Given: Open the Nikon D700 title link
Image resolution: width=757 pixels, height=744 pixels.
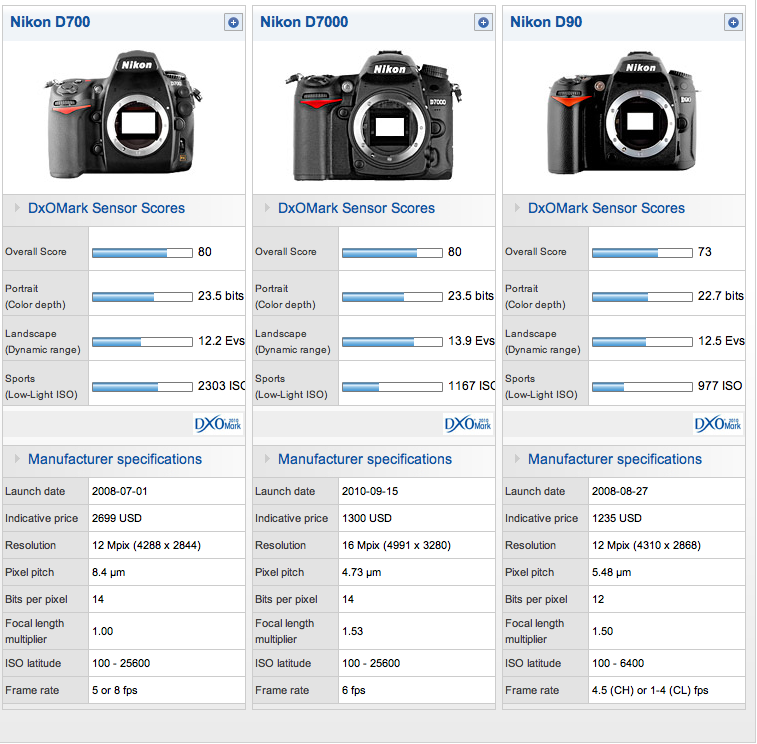Looking at the screenshot, I should pyautogui.click(x=50, y=22).
